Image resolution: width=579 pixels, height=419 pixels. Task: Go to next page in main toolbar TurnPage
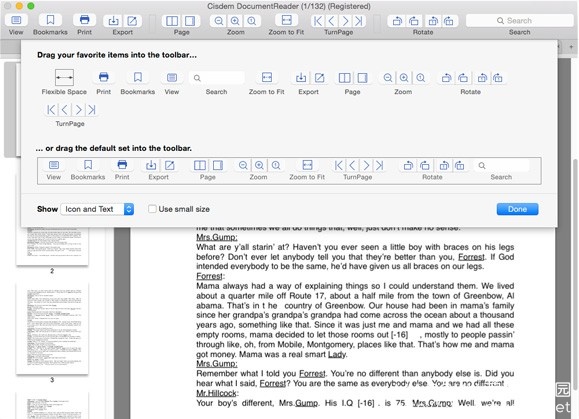345,21
